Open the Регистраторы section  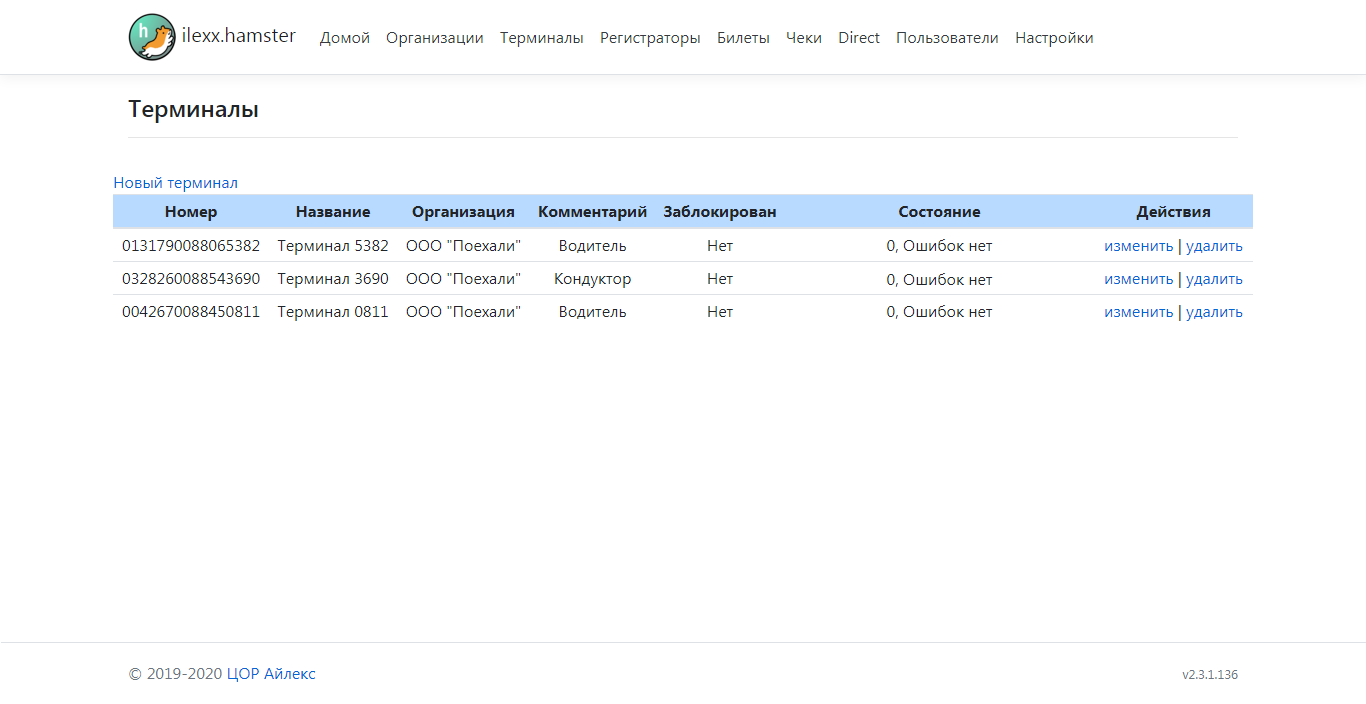(x=650, y=38)
